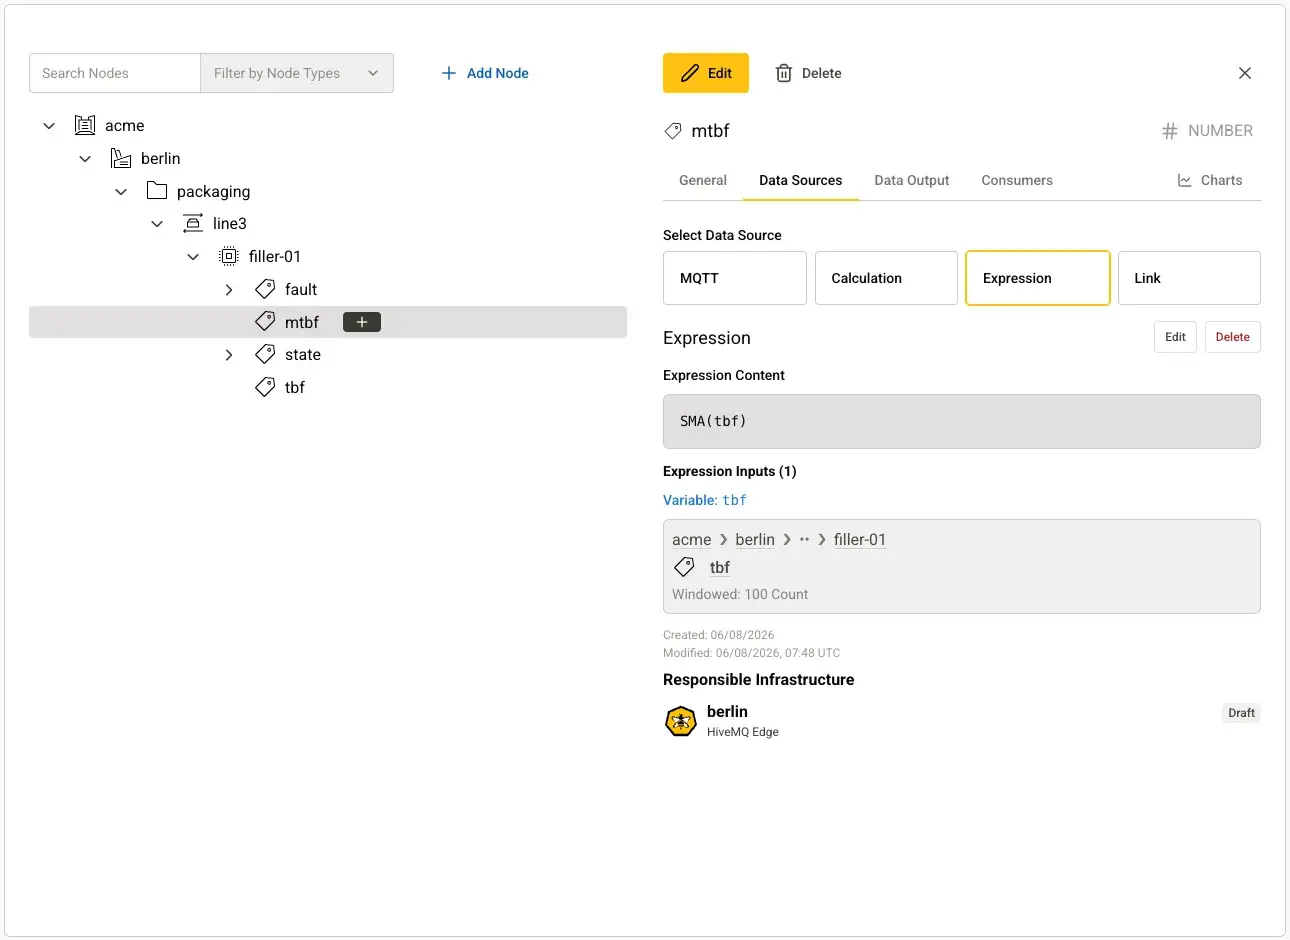Collapse the filler-01 node

(193, 257)
